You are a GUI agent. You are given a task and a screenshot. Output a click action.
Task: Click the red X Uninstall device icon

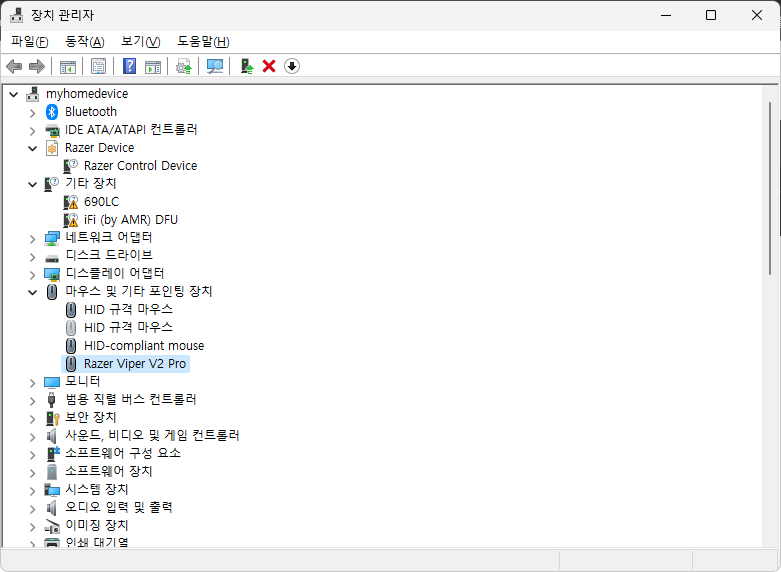[269, 66]
